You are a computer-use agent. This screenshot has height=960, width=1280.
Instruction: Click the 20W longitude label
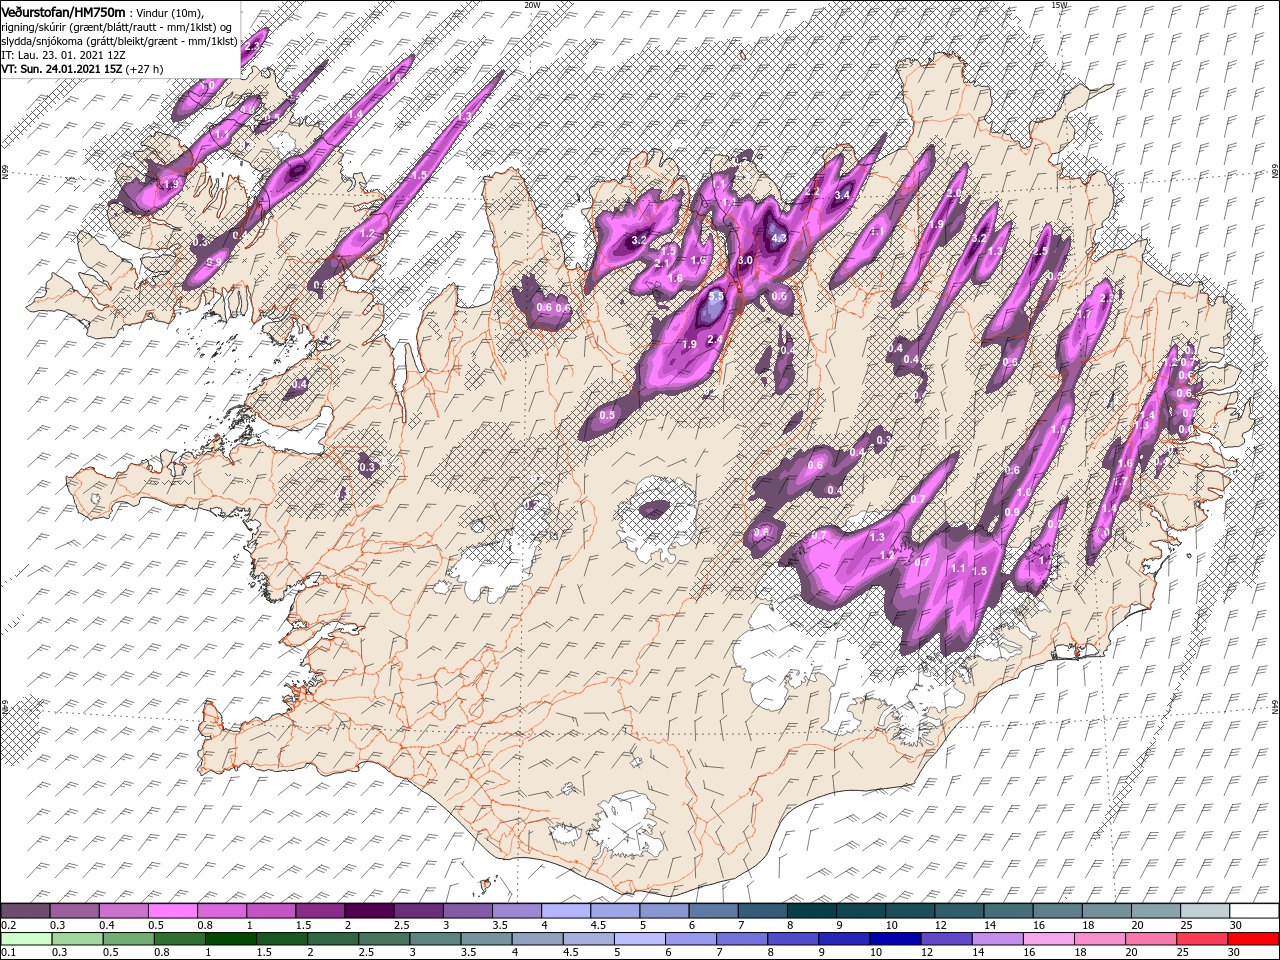point(532,5)
